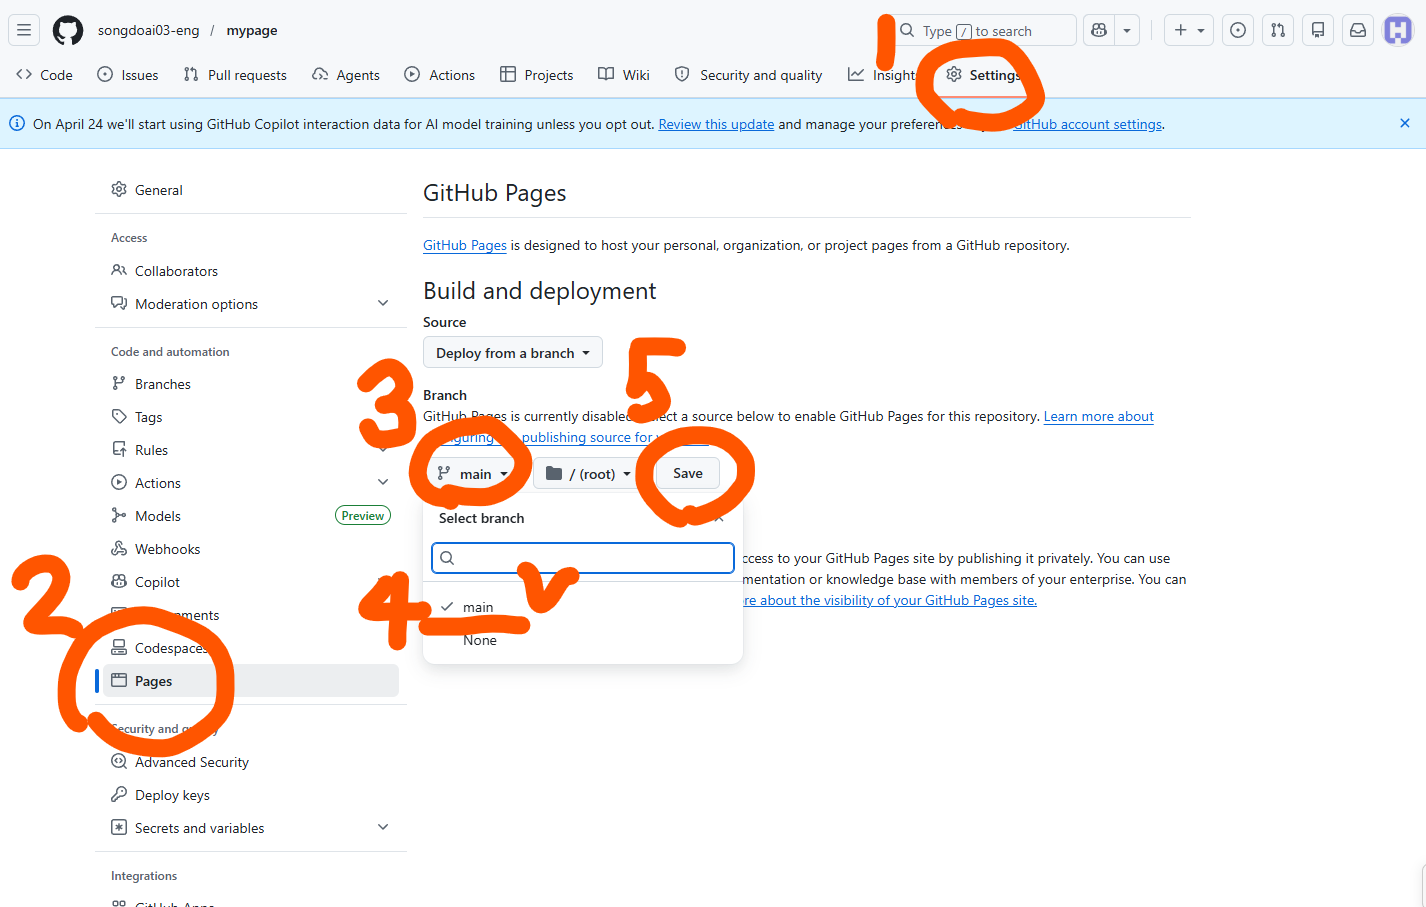The height and width of the screenshot is (907, 1426).
Task: Switch to the Actions tab
Action: [x=440, y=75]
